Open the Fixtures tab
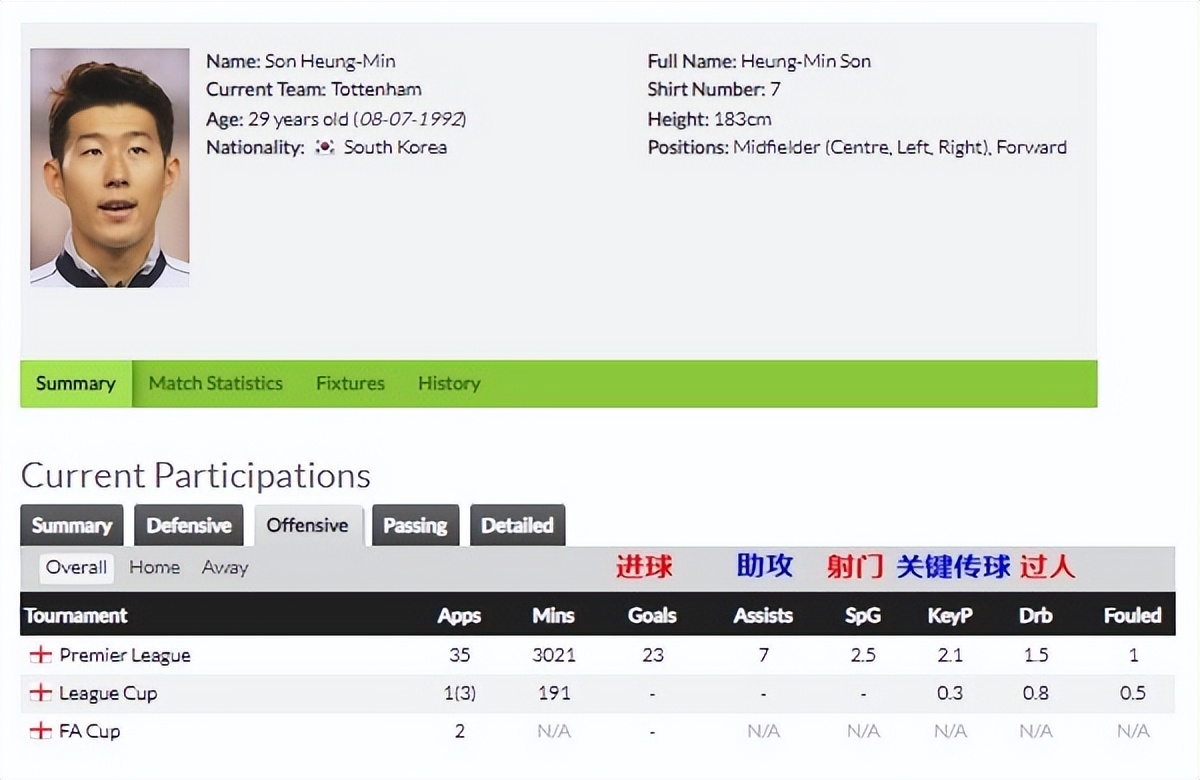Screen dimensions: 1200x780 (x=350, y=383)
